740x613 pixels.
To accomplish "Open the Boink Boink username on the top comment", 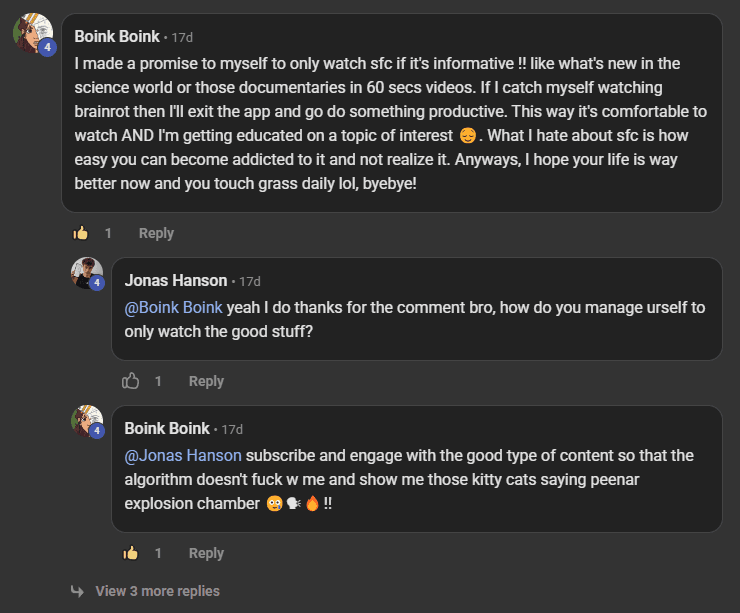I will pos(117,36).
